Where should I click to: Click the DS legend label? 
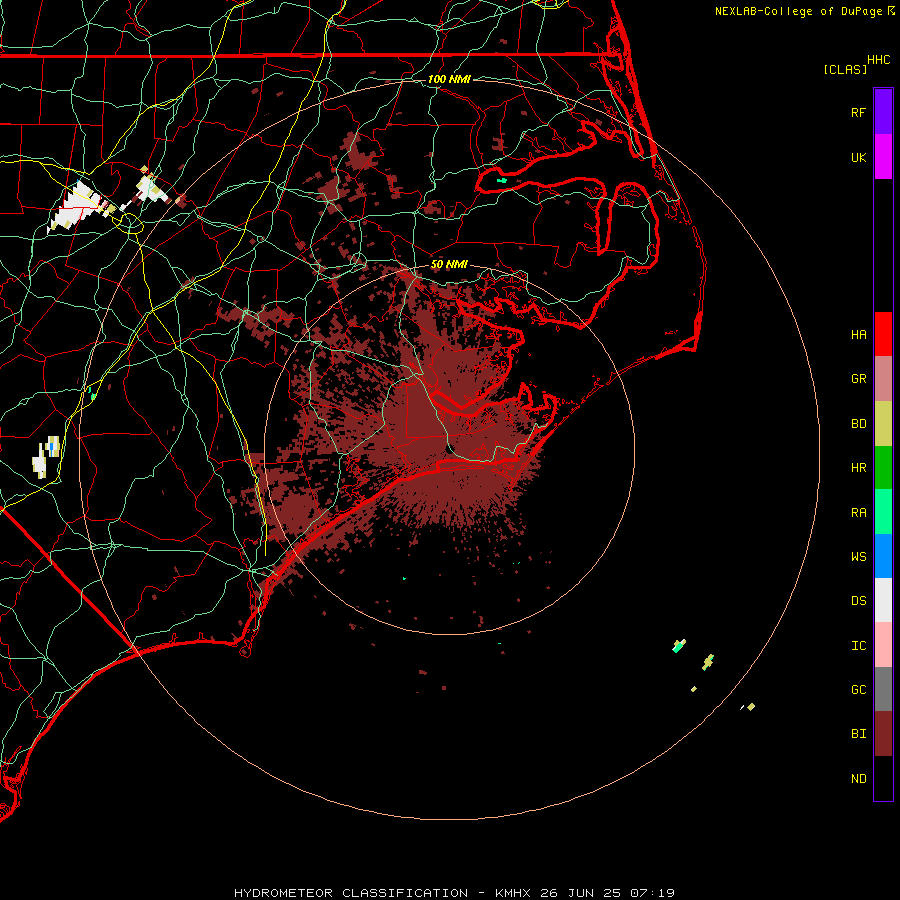point(858,601)
